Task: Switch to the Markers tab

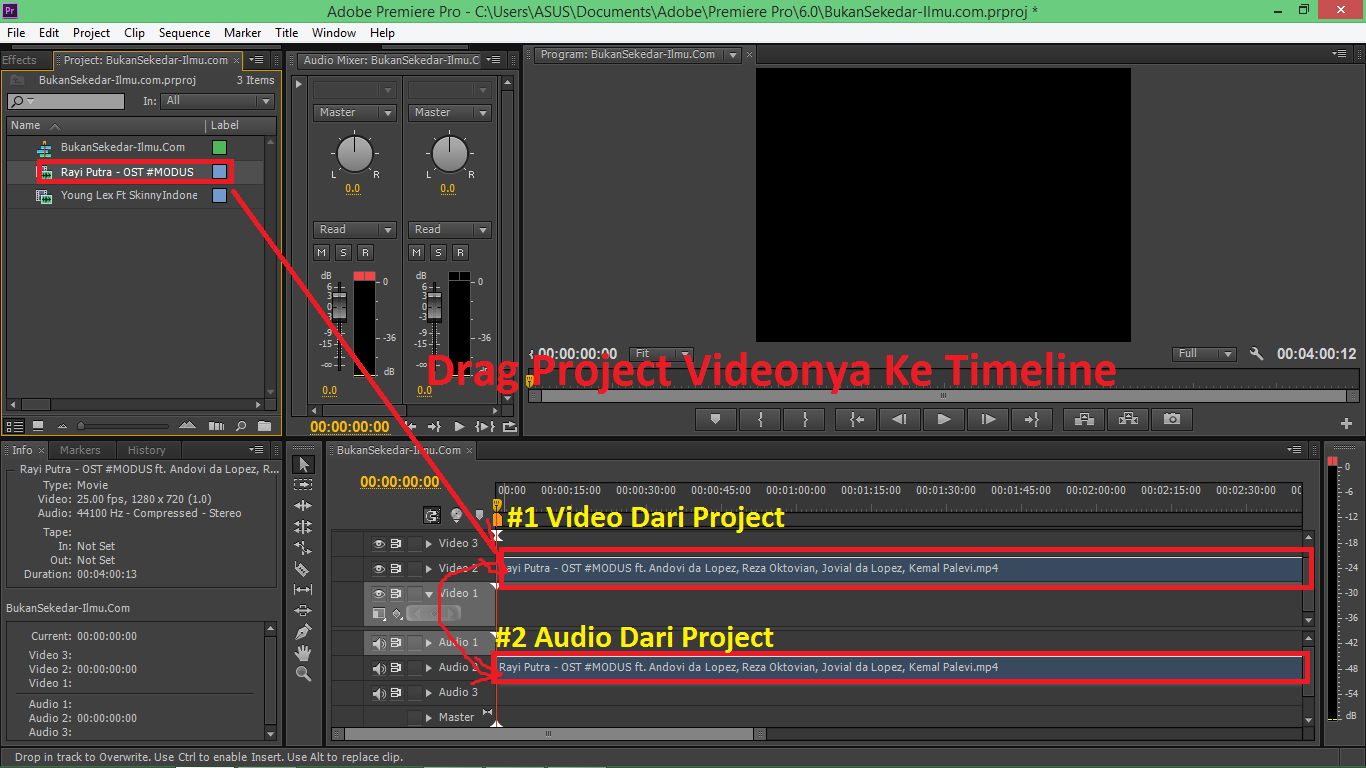Action: click(x=80, y=450)
